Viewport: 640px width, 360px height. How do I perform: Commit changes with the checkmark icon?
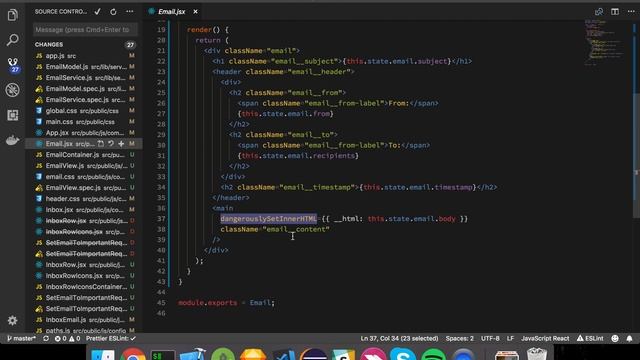[98, 11]
